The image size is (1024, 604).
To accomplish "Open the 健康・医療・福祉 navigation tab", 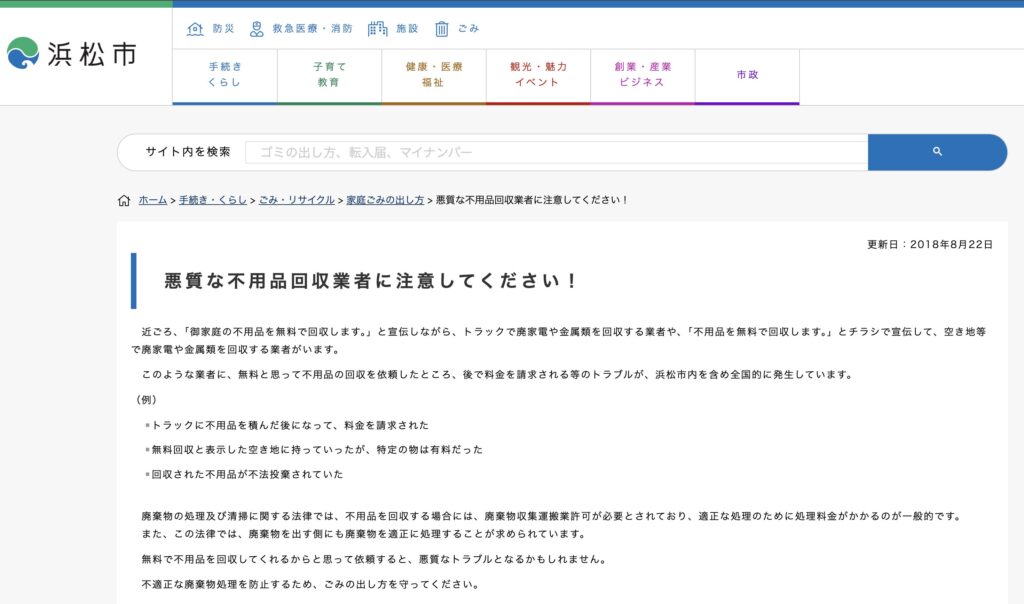I will [x=433, y=75].
